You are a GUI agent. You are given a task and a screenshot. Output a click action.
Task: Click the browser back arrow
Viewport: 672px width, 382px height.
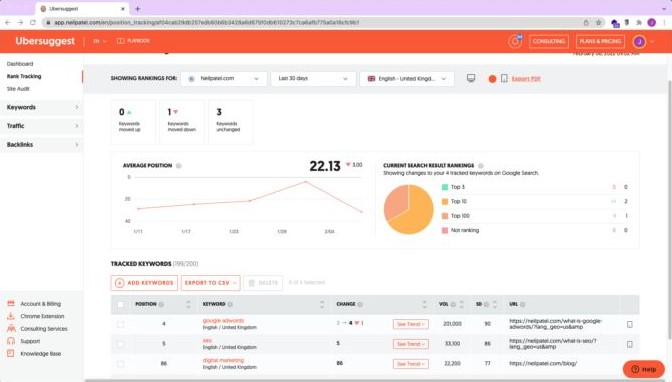(x=8, y=22)
